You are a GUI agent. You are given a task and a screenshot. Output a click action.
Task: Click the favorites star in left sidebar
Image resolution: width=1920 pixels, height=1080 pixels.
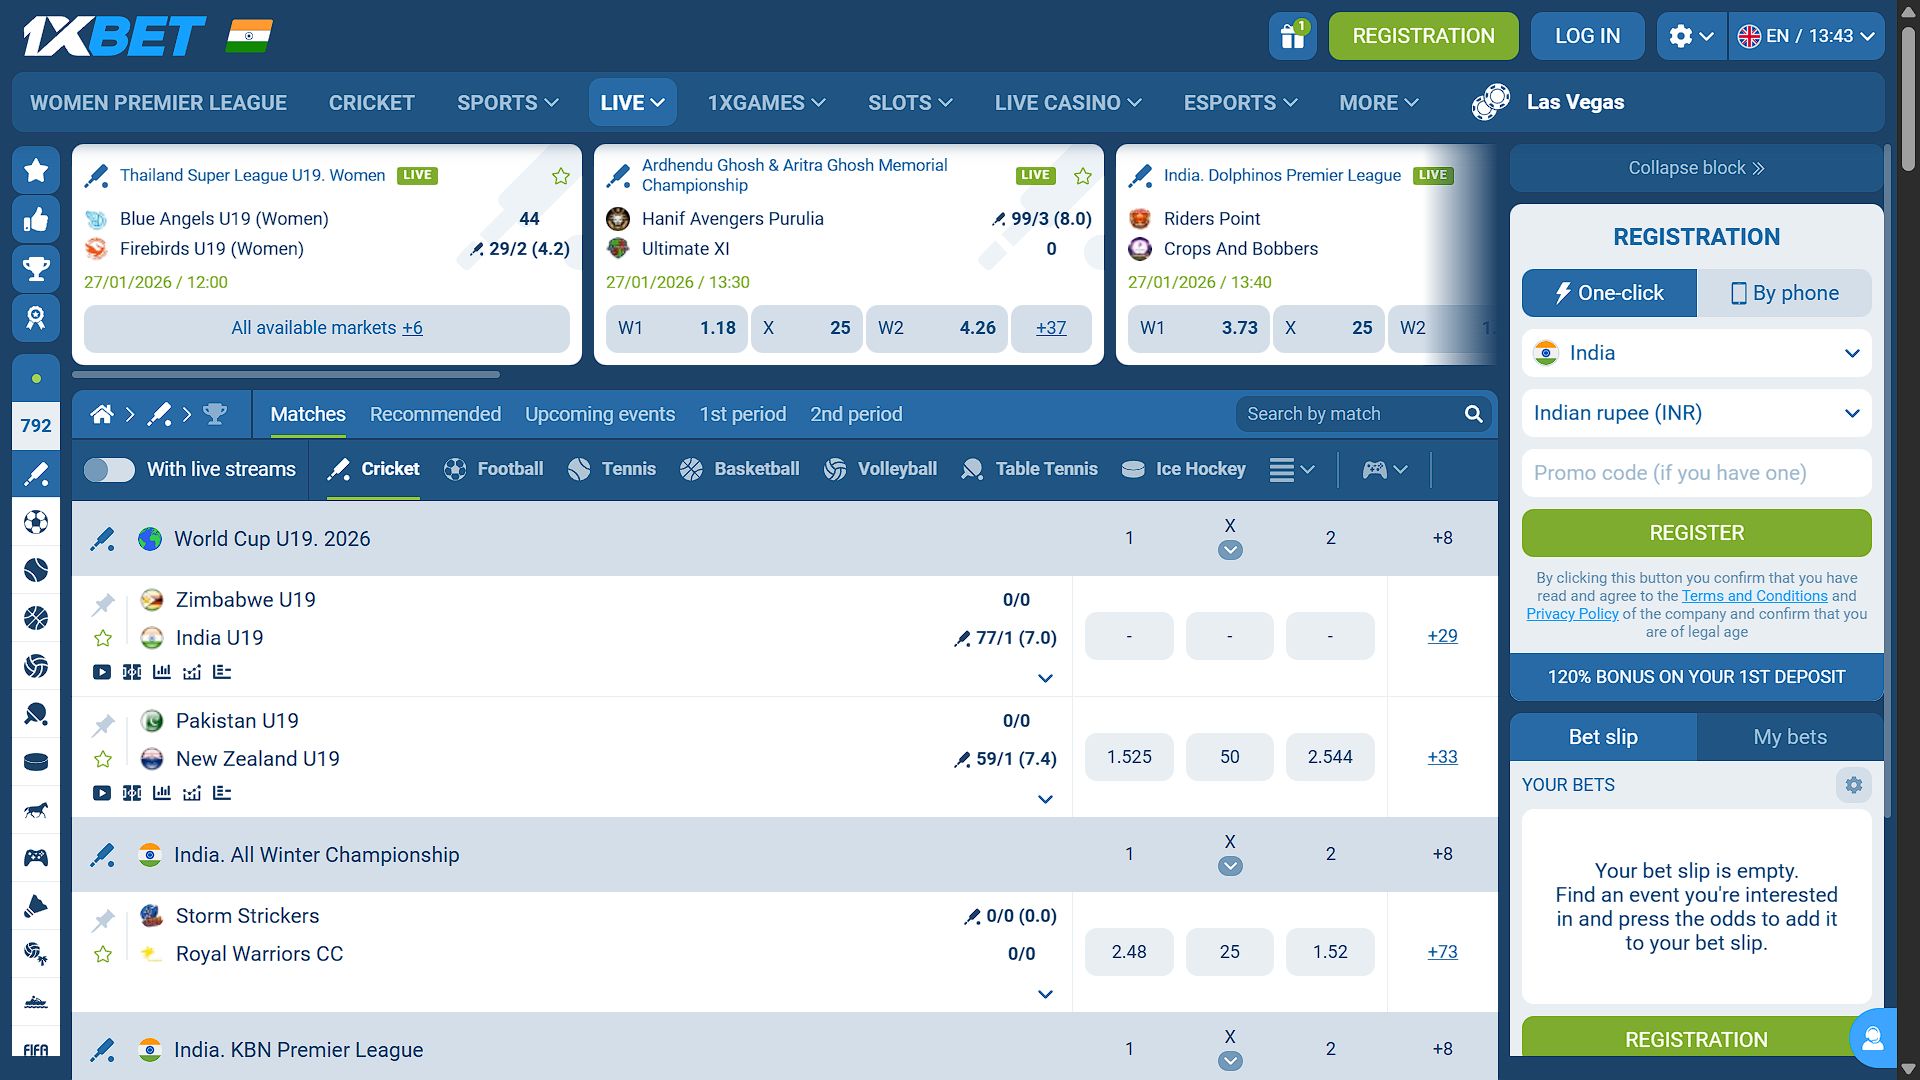(36, 171)
